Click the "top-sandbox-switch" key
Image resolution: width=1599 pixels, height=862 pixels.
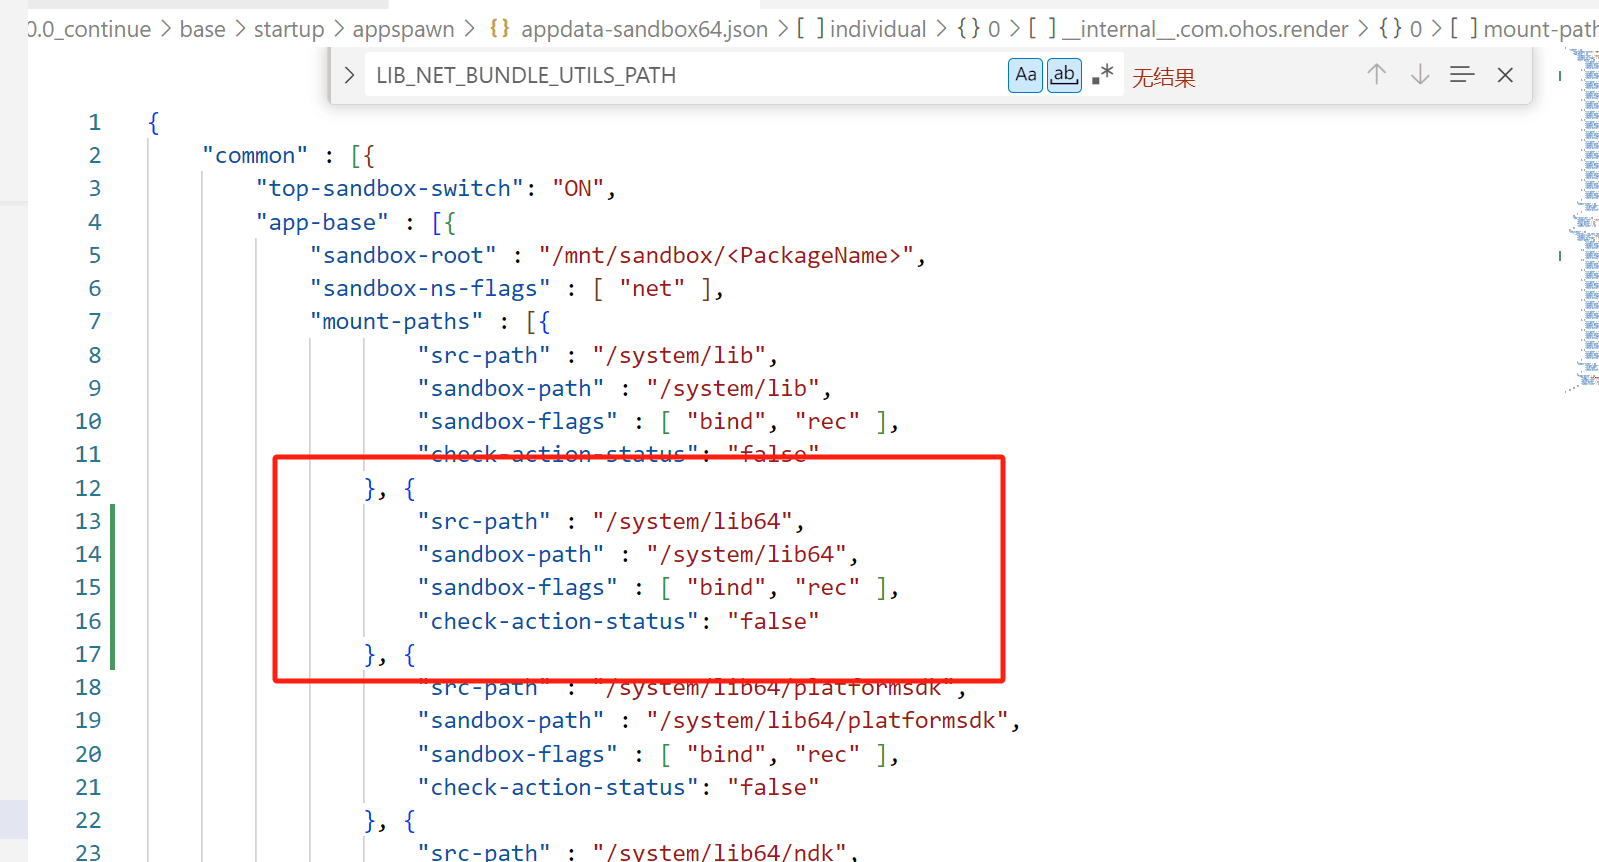(x=391, y=188)
